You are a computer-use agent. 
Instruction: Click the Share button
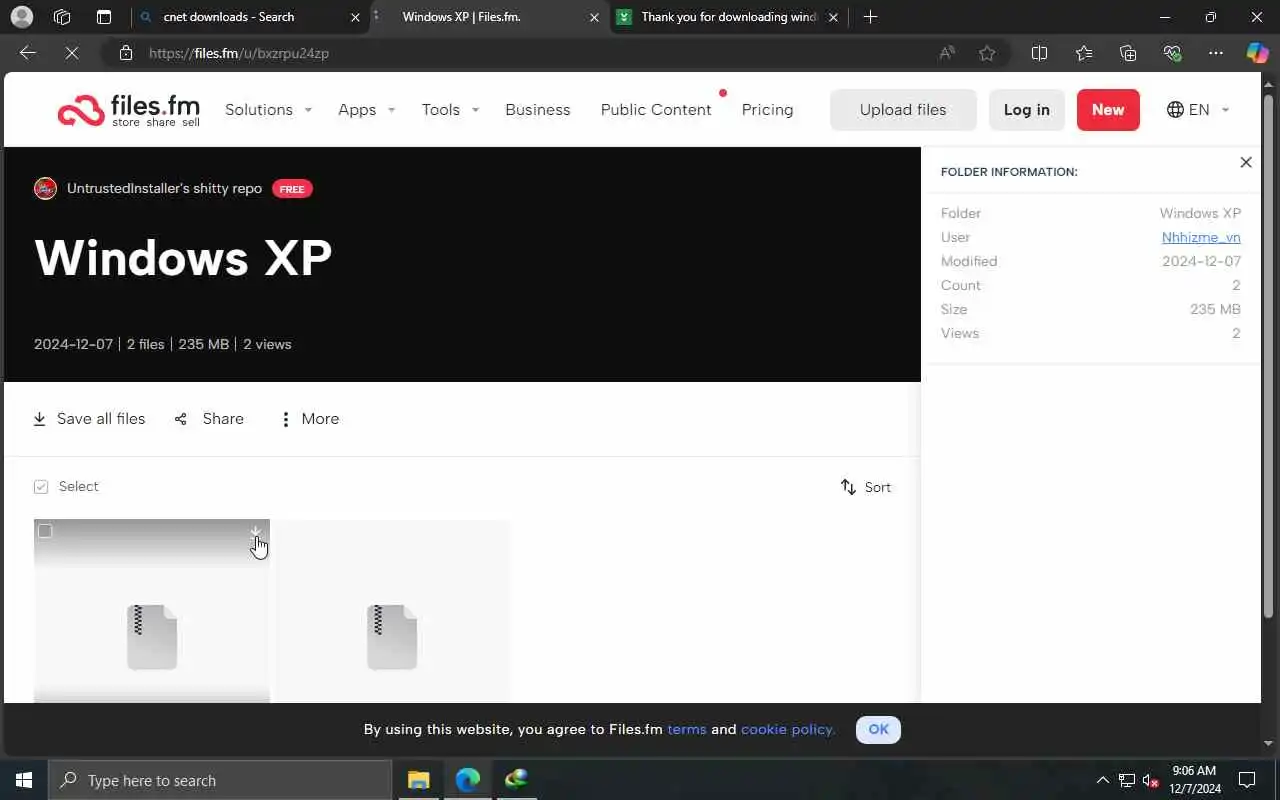tap(209, 419)
